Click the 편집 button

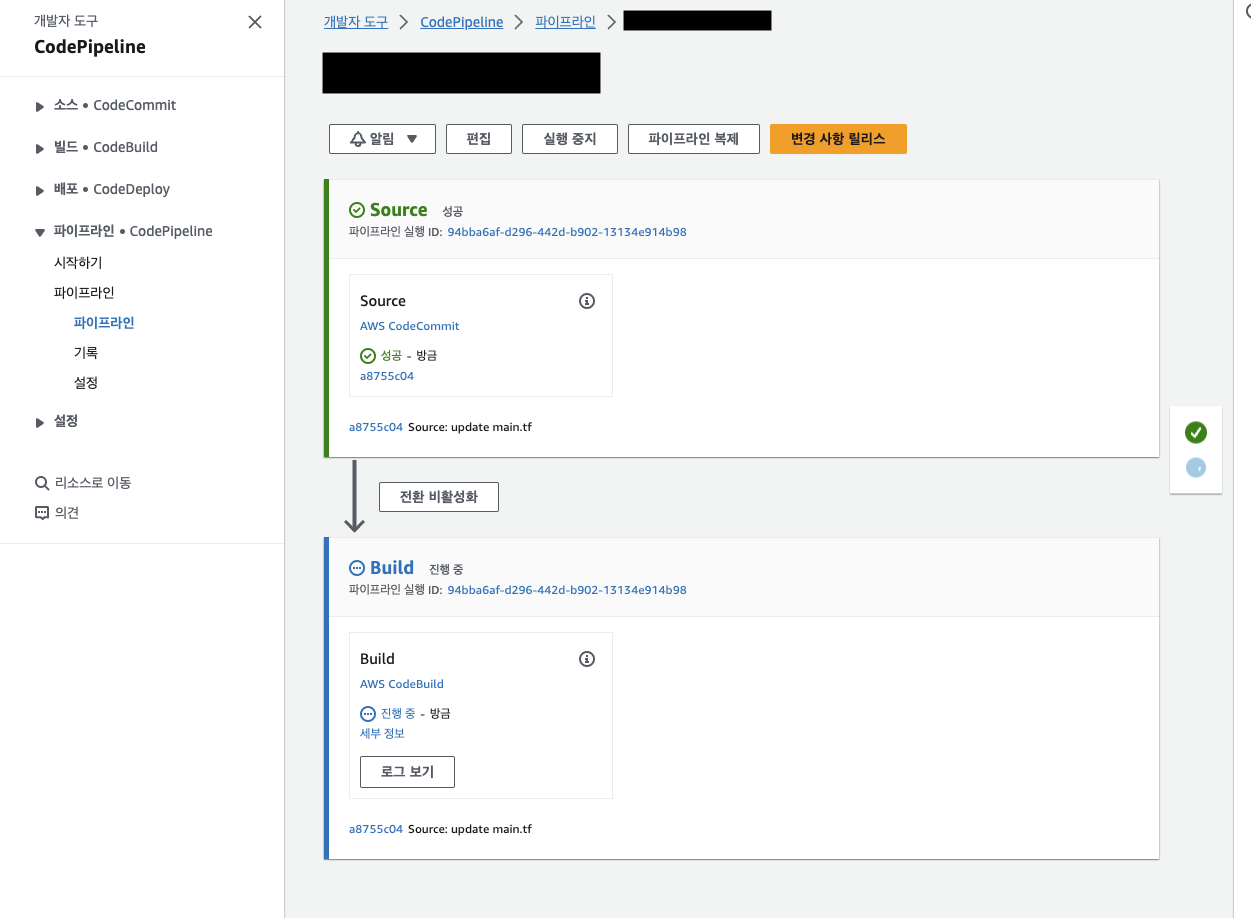(479, 139)
